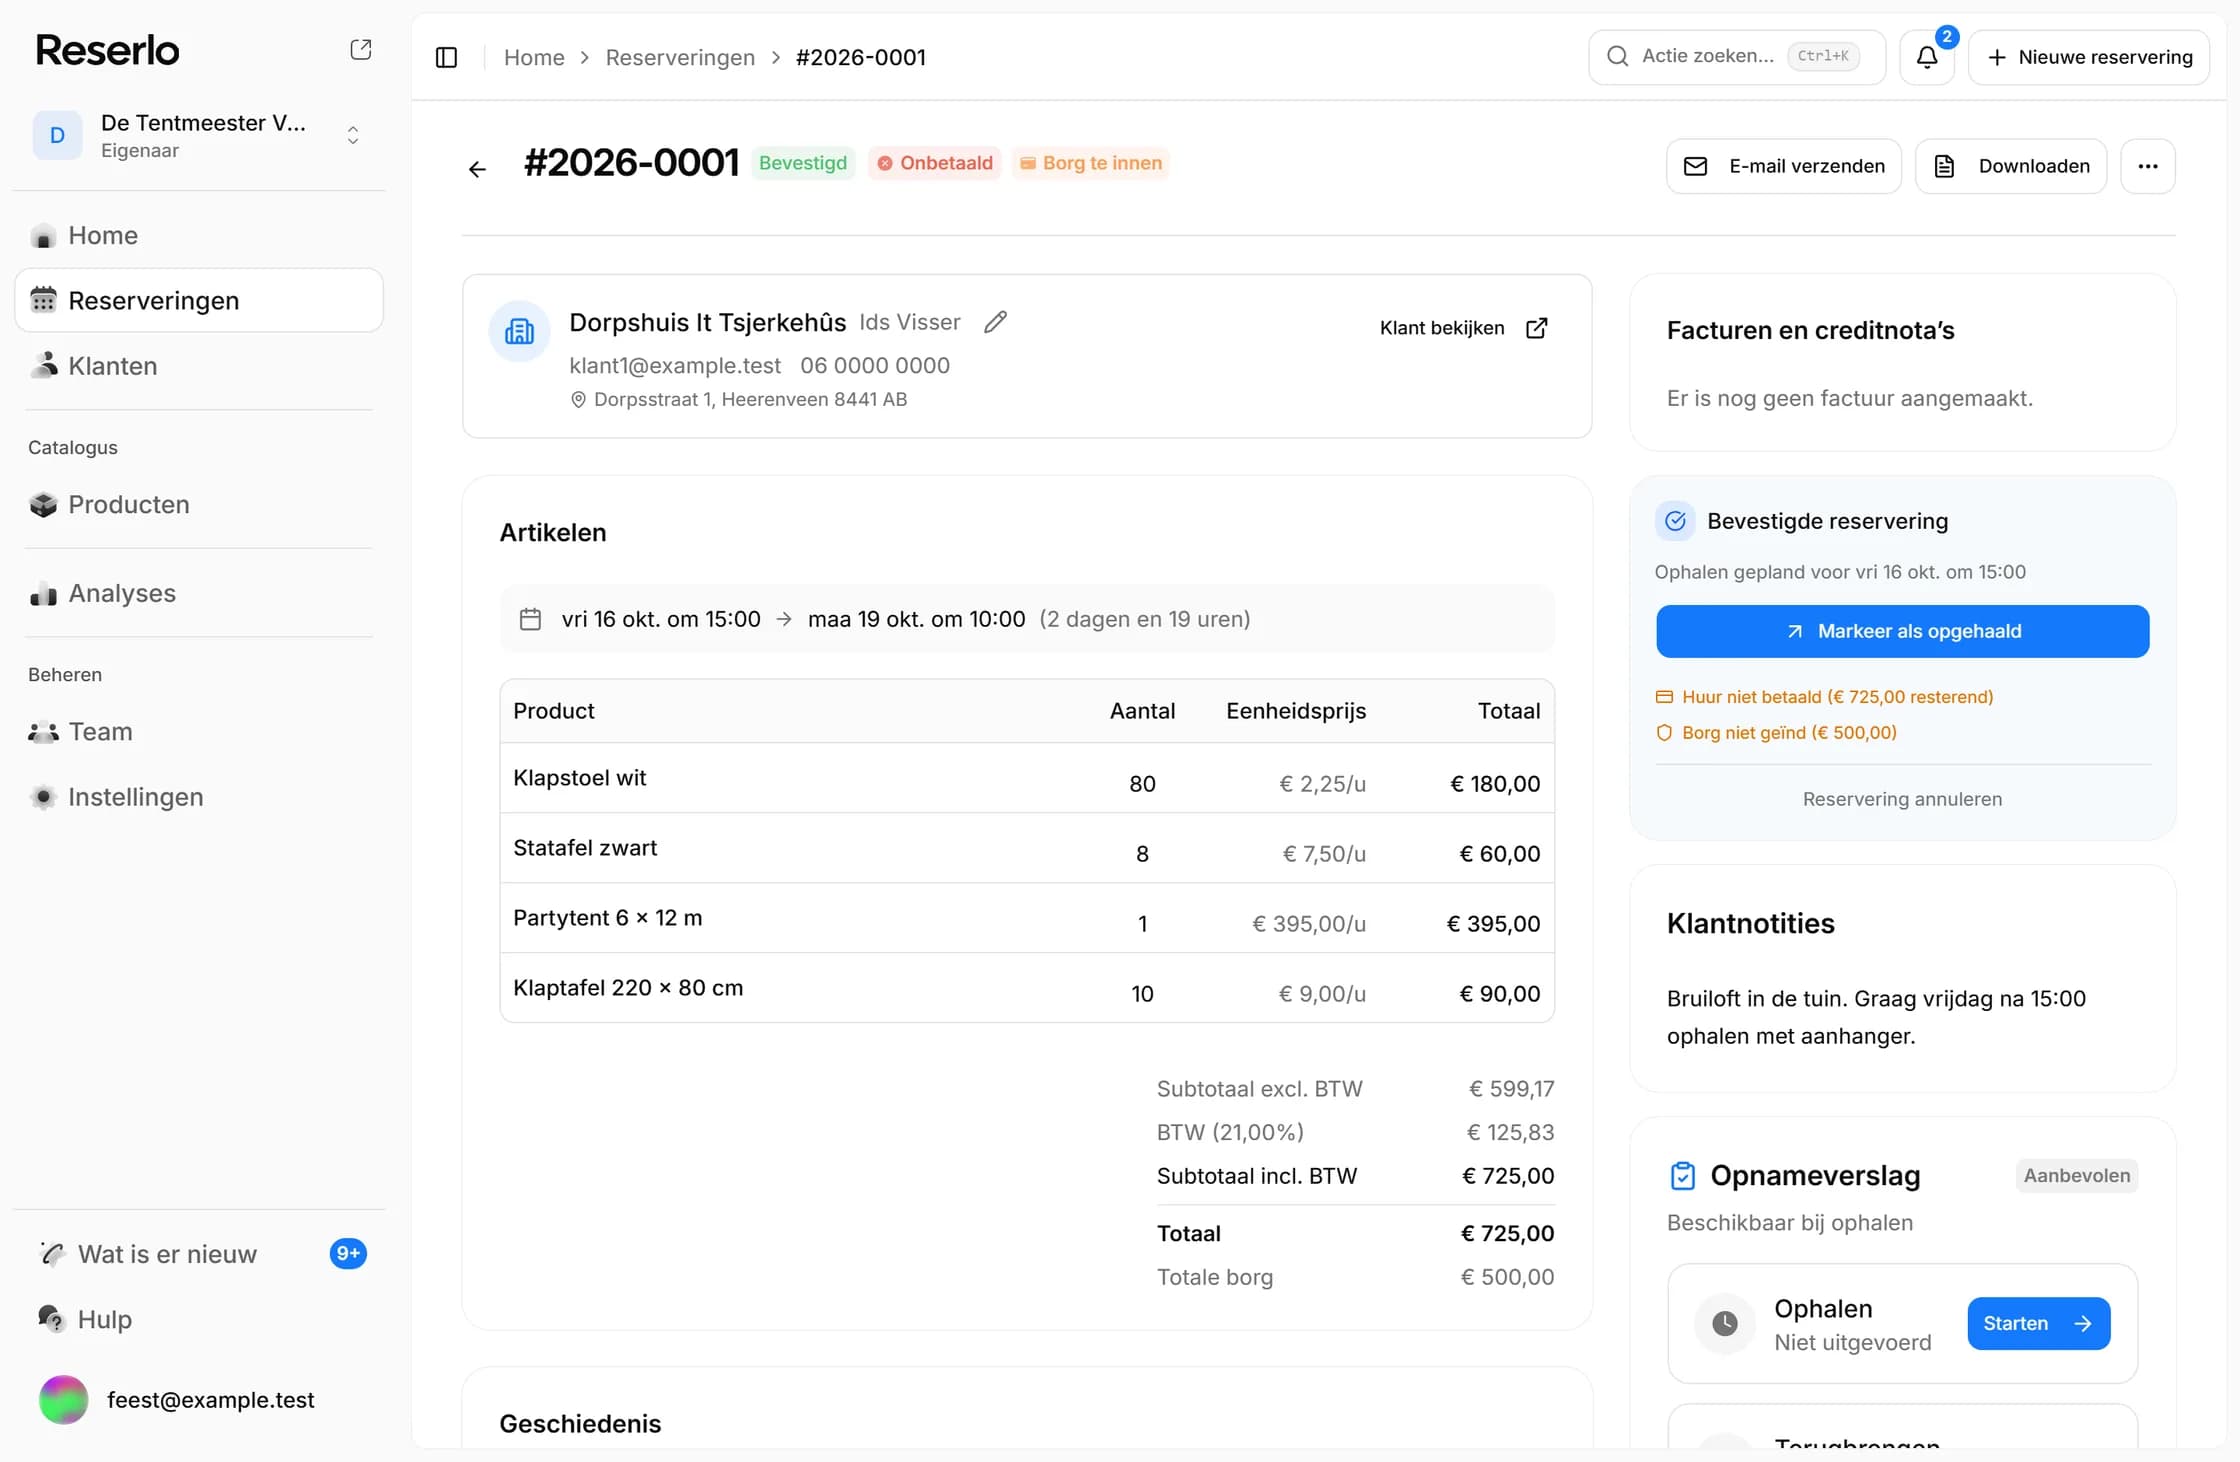Click the Onbetaald status badge
Viewport: 2240px width, 1462px height.
click(x=934, y=163)
